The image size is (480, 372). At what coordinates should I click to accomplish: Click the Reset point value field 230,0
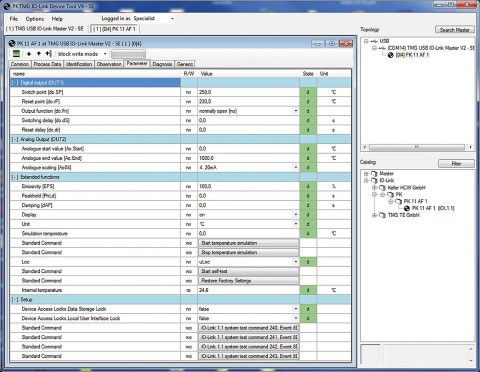249,101
